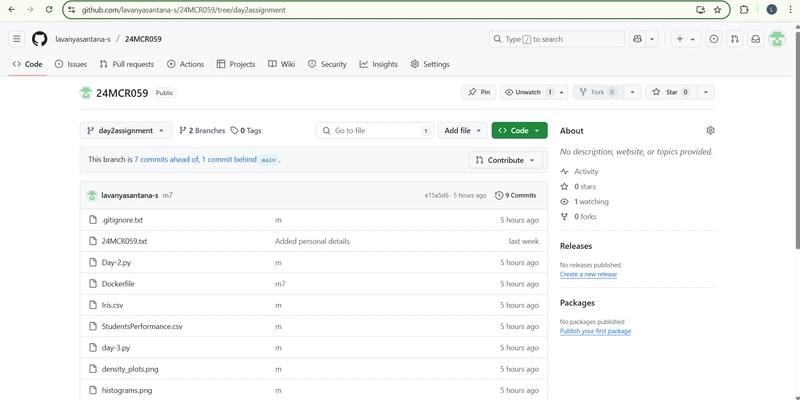Screen dimensions: 800x400
Task: Switch to the Wiki tab
Action: coord(282,64)
